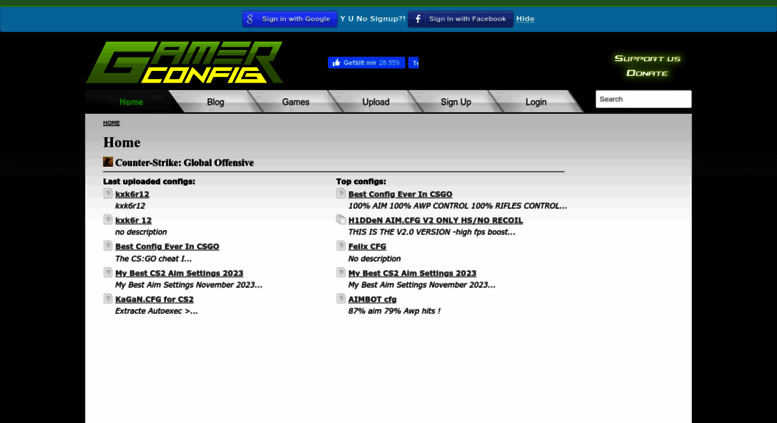Screen dimensions: 777x423
Task: Click file icon beside last uploaded Best Config Ever
Action: (x=108, y=246)
